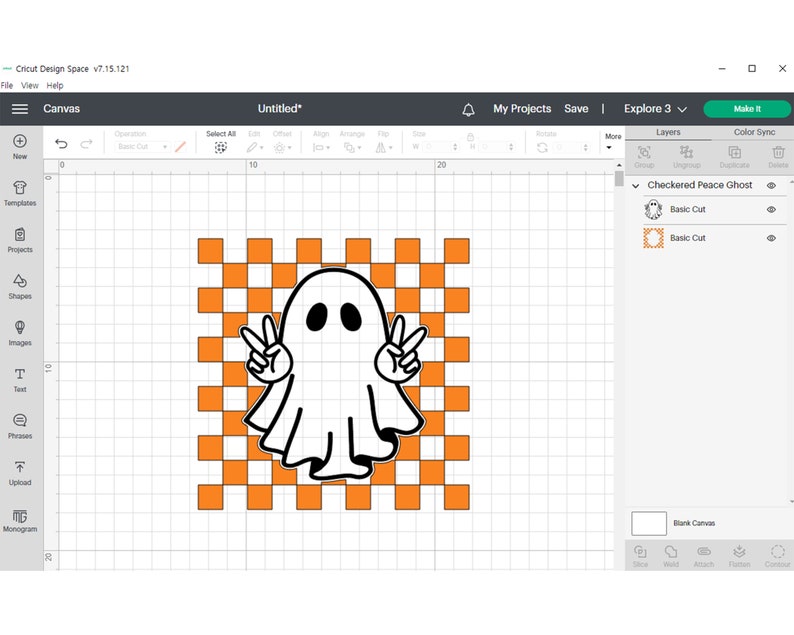Click the Canvas label in header
This screenshot has width=794, height=635.
point(61,109)
